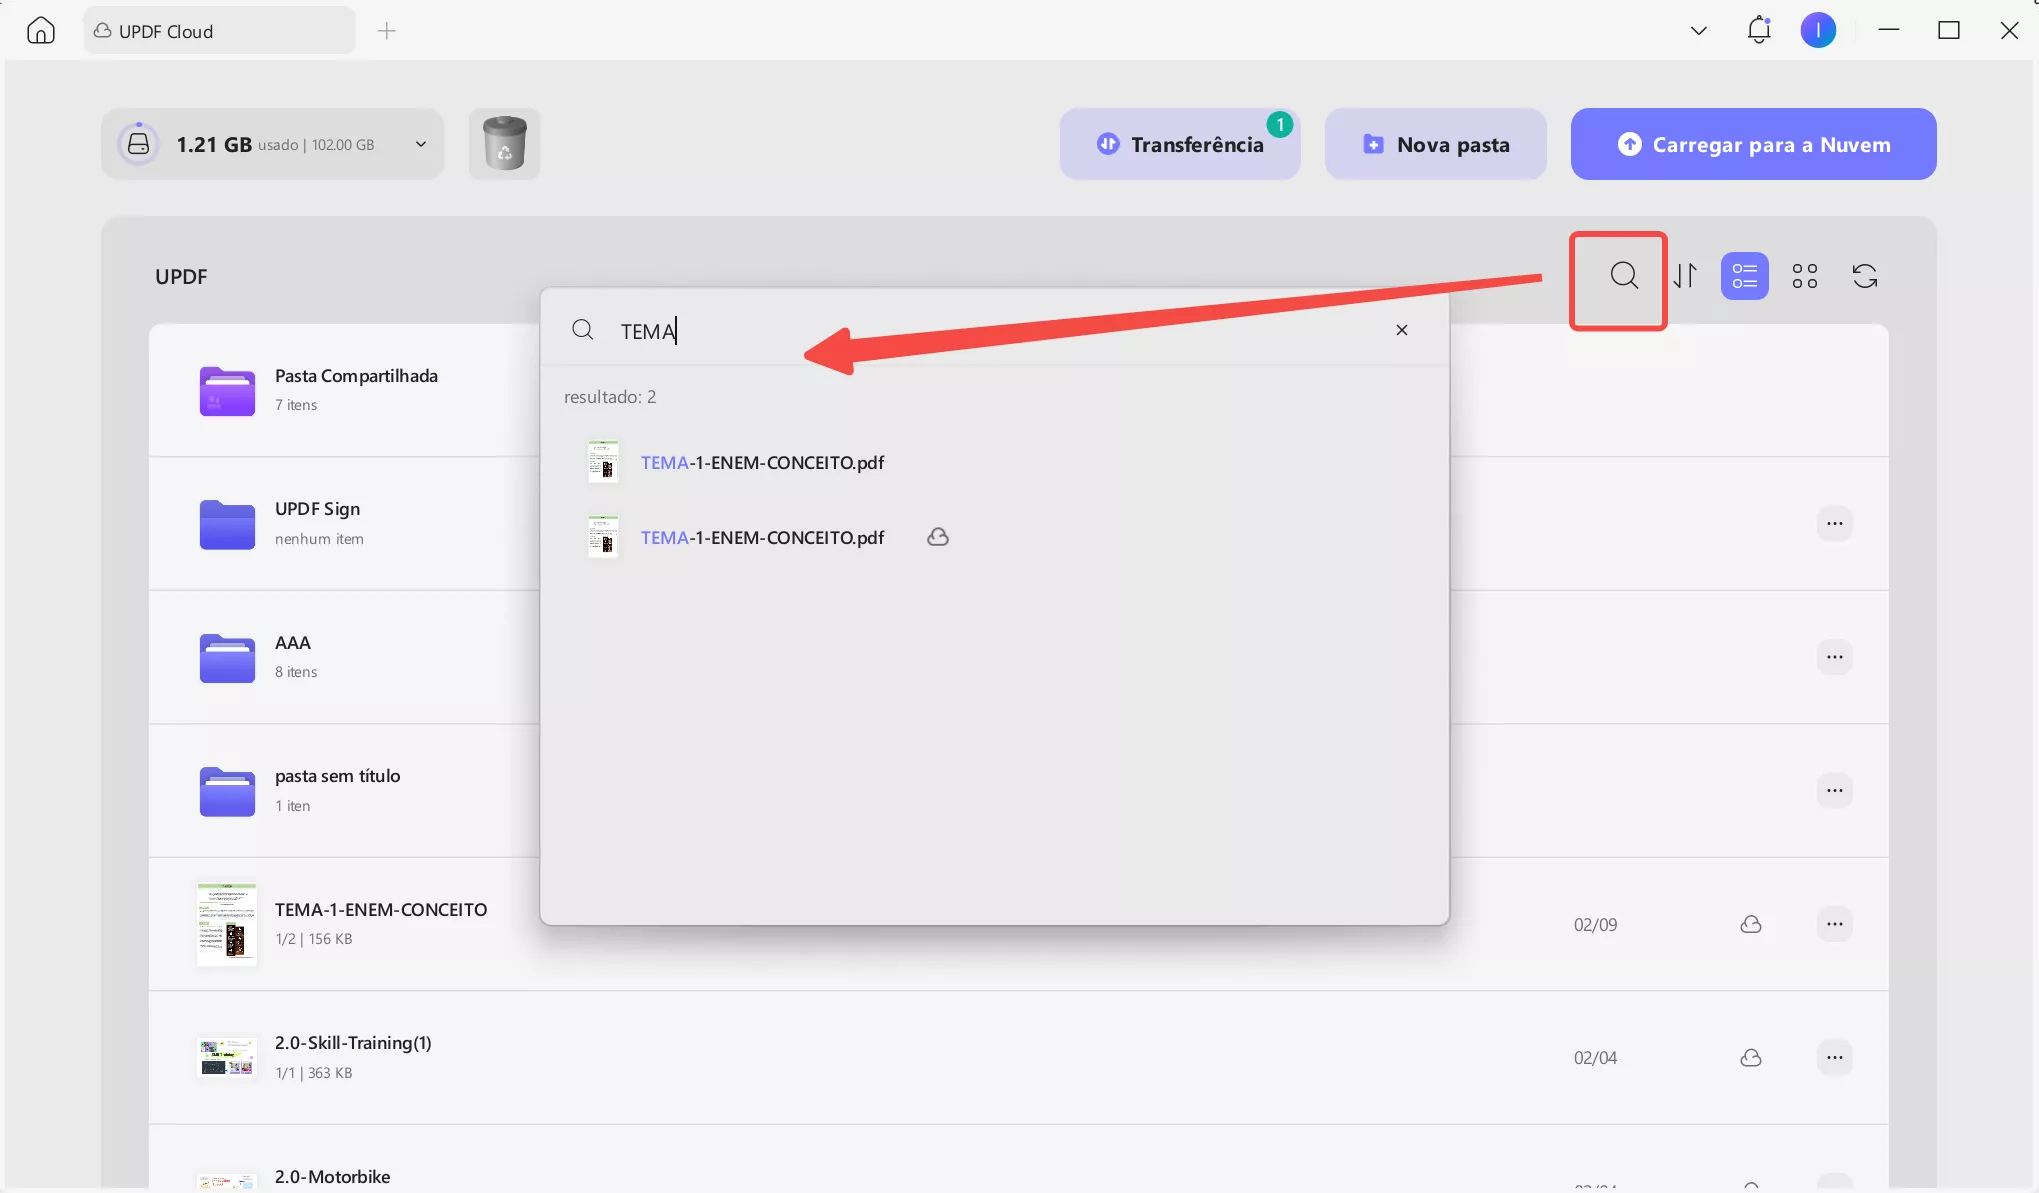Switch to grid view

1804,276
